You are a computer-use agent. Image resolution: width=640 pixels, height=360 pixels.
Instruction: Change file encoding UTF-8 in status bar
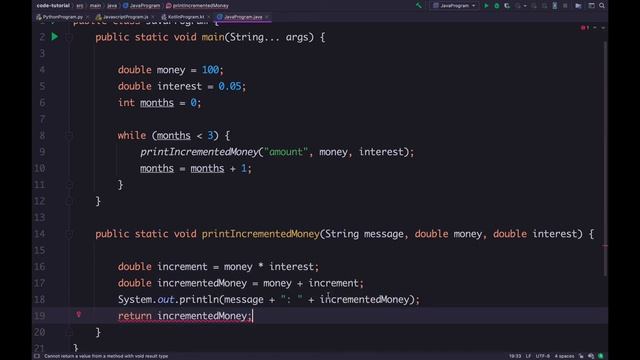543,356
